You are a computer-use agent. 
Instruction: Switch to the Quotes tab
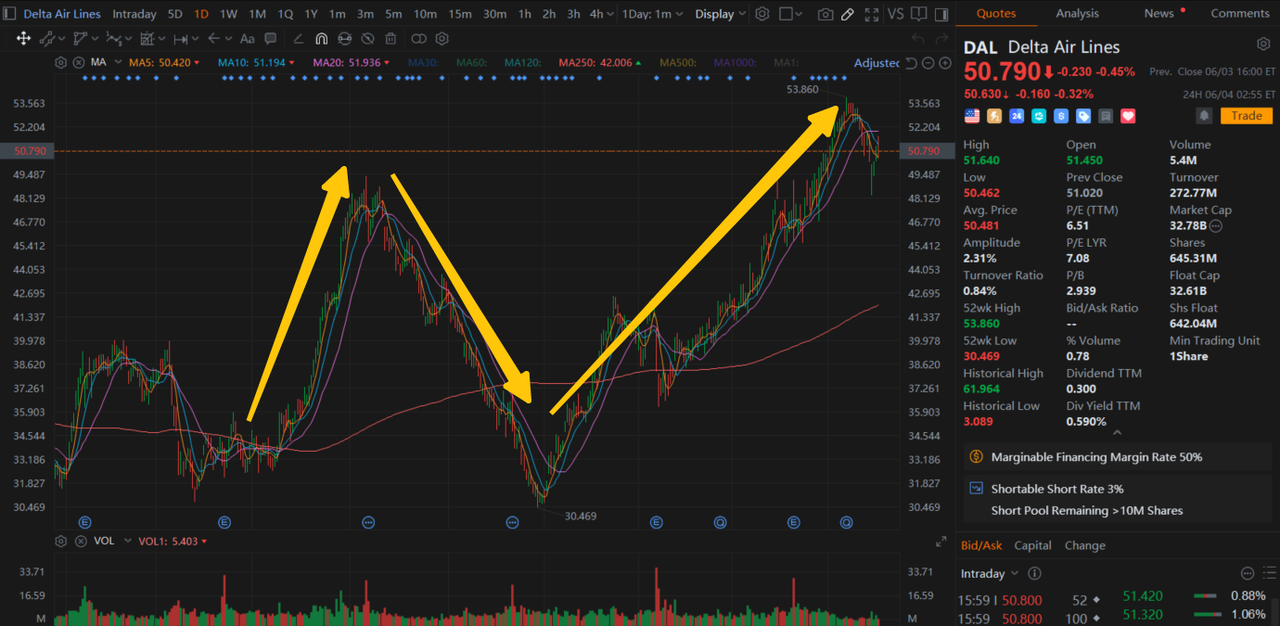996,13
